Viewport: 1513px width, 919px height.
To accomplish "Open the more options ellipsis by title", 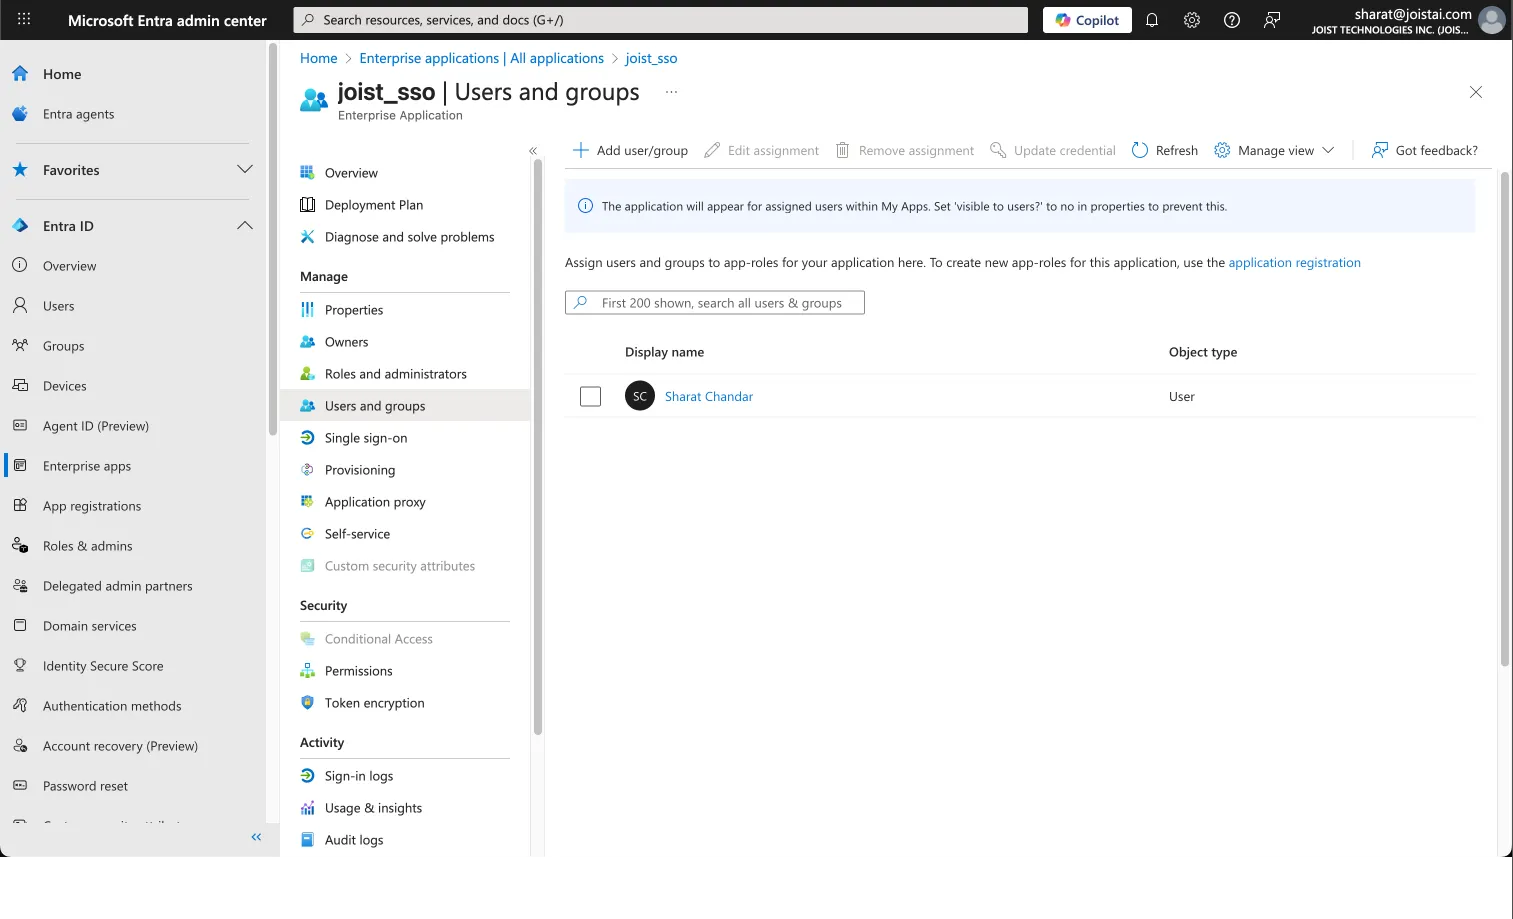I will click(672, 92).
